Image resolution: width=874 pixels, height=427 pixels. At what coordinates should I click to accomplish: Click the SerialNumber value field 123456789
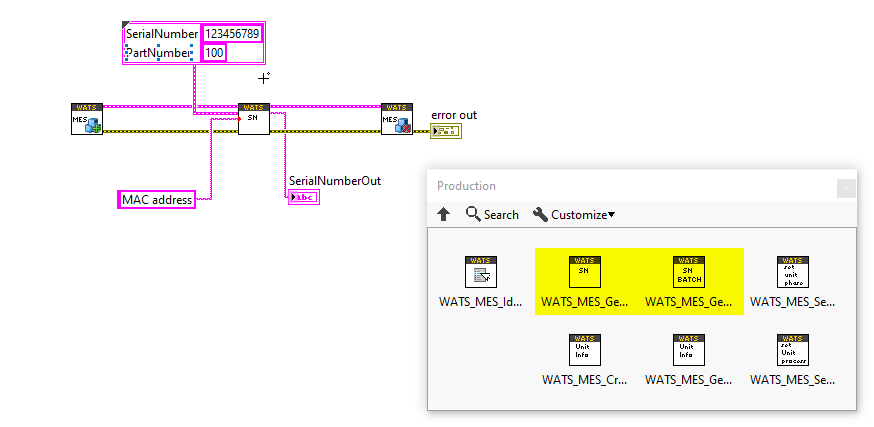click(232, 34)
